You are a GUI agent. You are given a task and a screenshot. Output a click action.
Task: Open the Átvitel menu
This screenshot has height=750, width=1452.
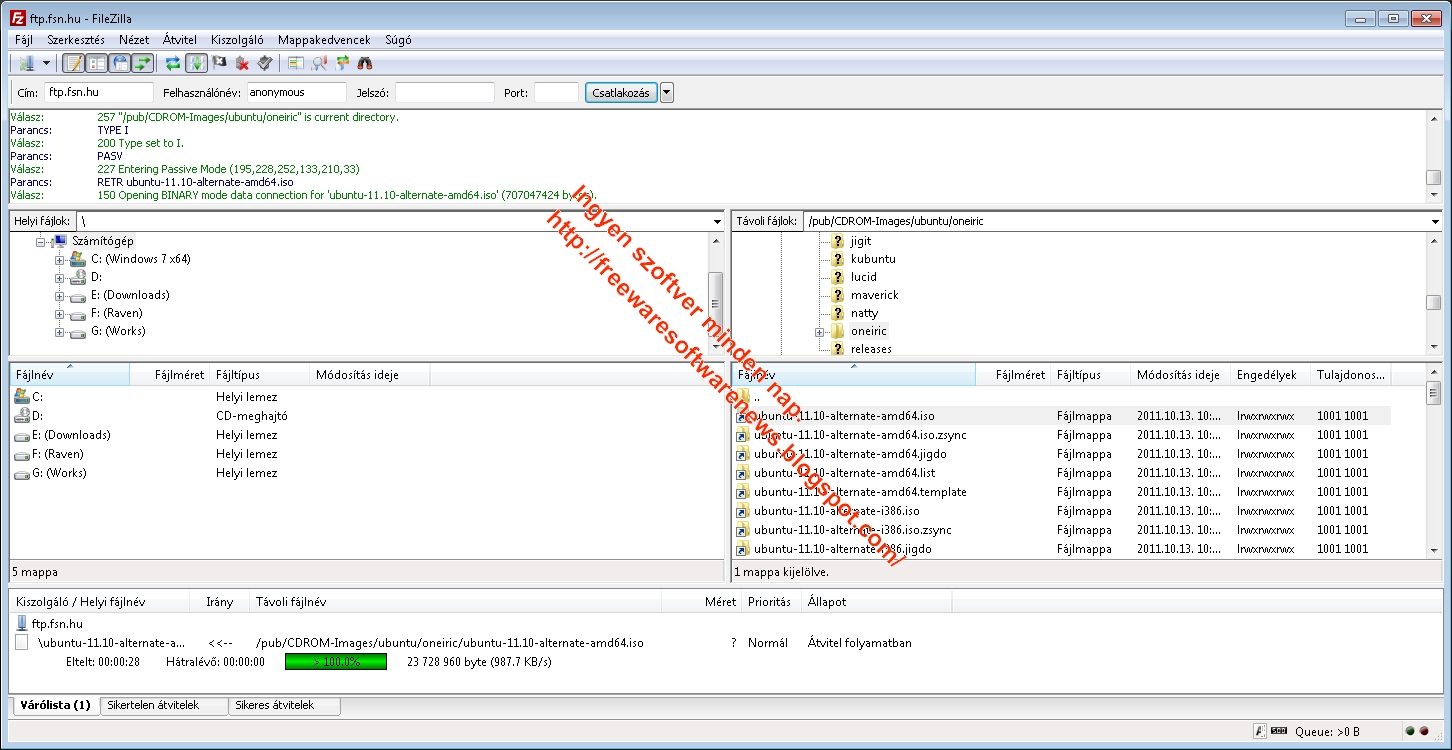pyautogui.click(x=180, y=40)
